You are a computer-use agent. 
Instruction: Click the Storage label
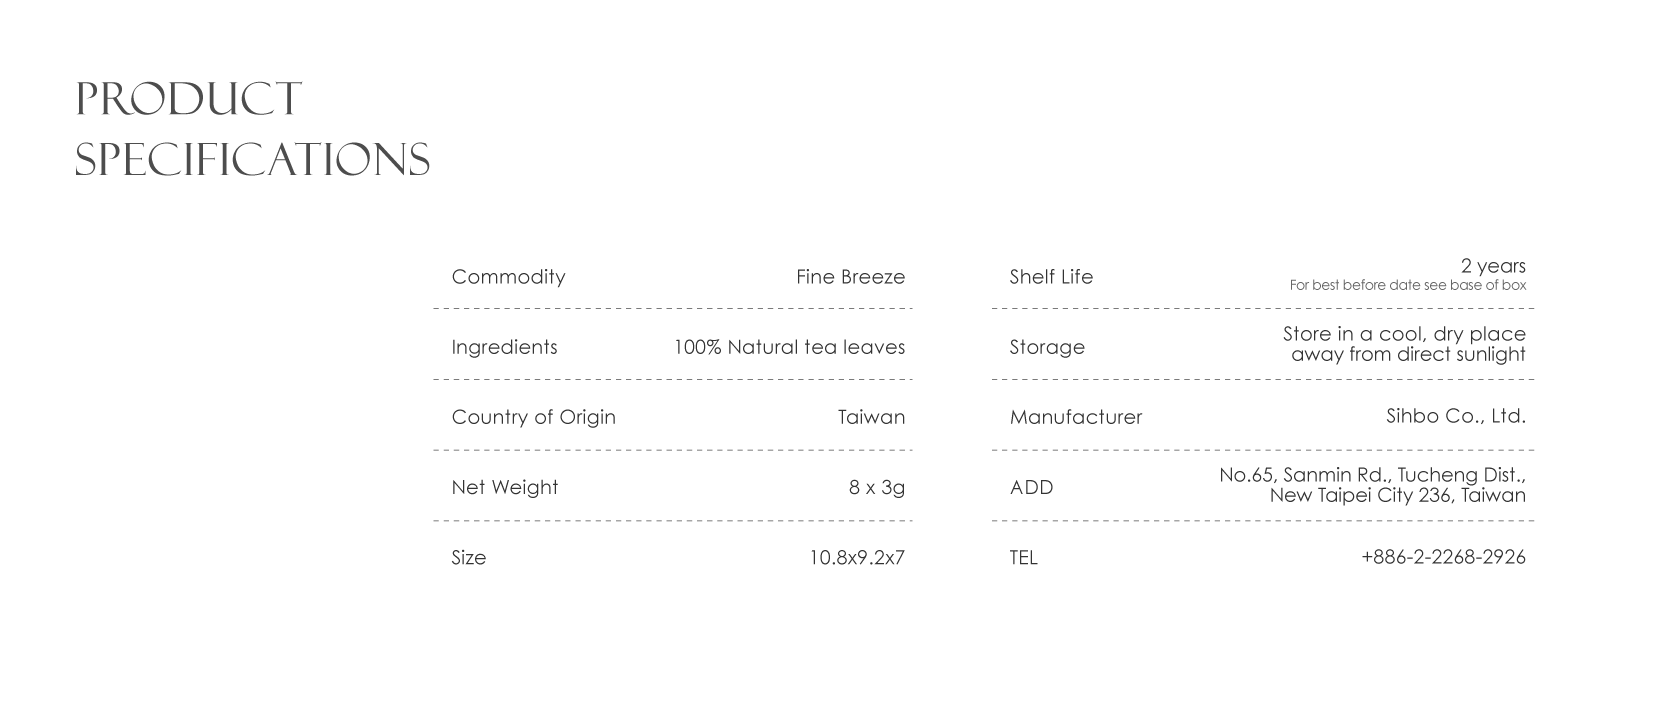1046,347
